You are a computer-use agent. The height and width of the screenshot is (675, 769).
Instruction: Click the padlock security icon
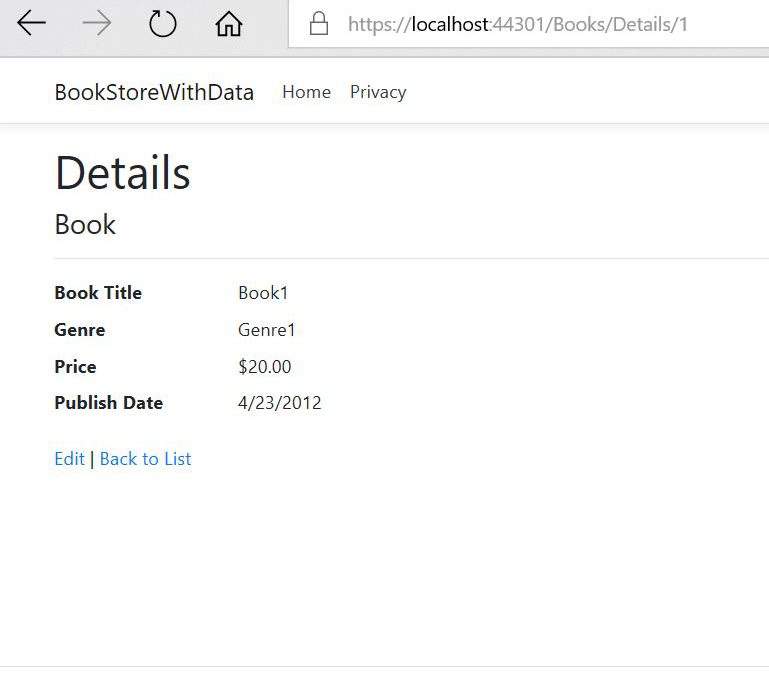pyautogui.click(x=319, y=24)
